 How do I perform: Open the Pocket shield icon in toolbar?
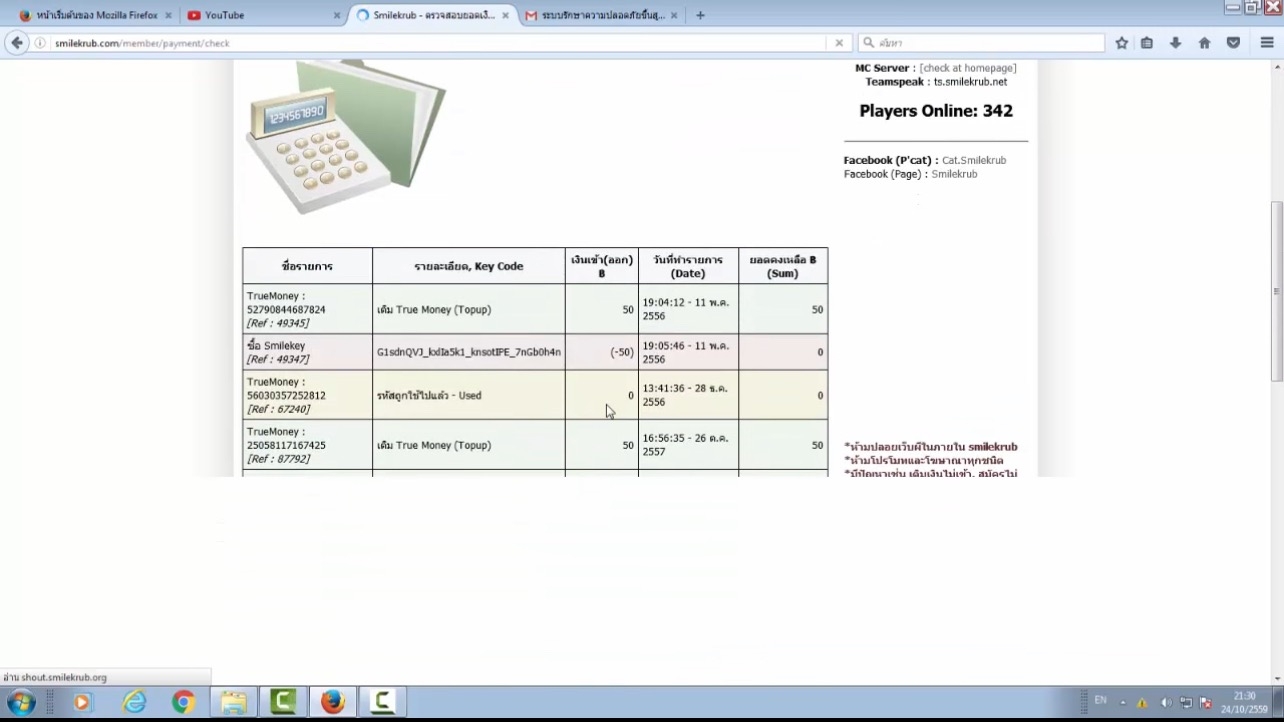1233,43
